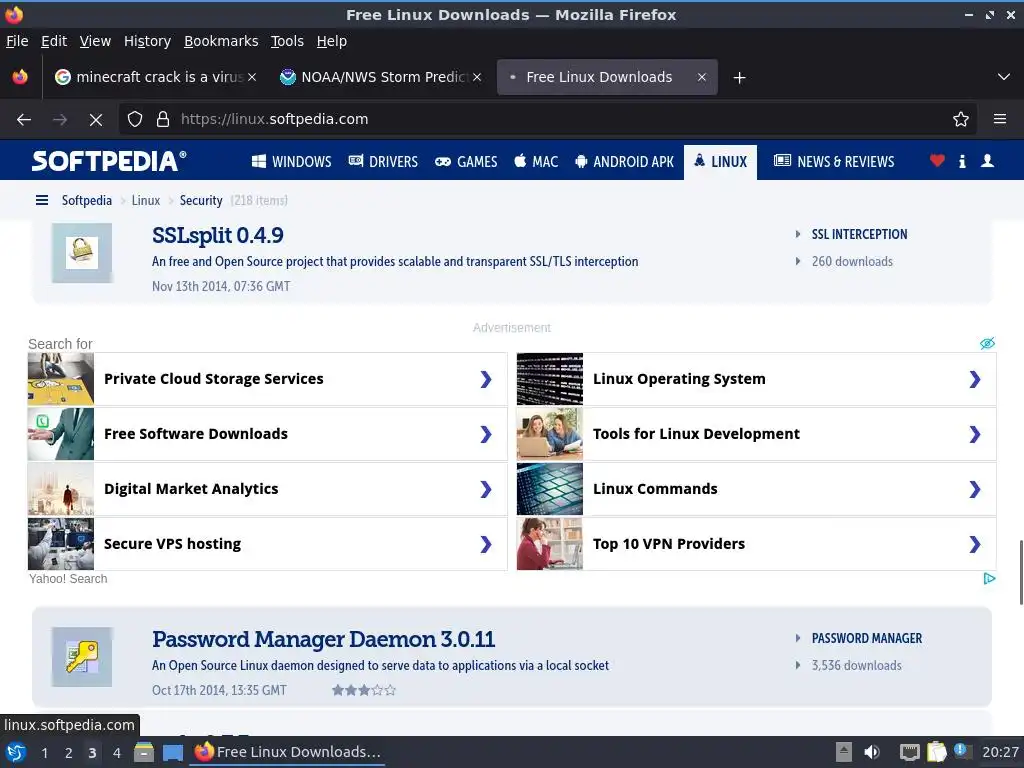Expand the list all tabs dropdown
Screen dimensions: 1024x768
(x=1004, y=77)
